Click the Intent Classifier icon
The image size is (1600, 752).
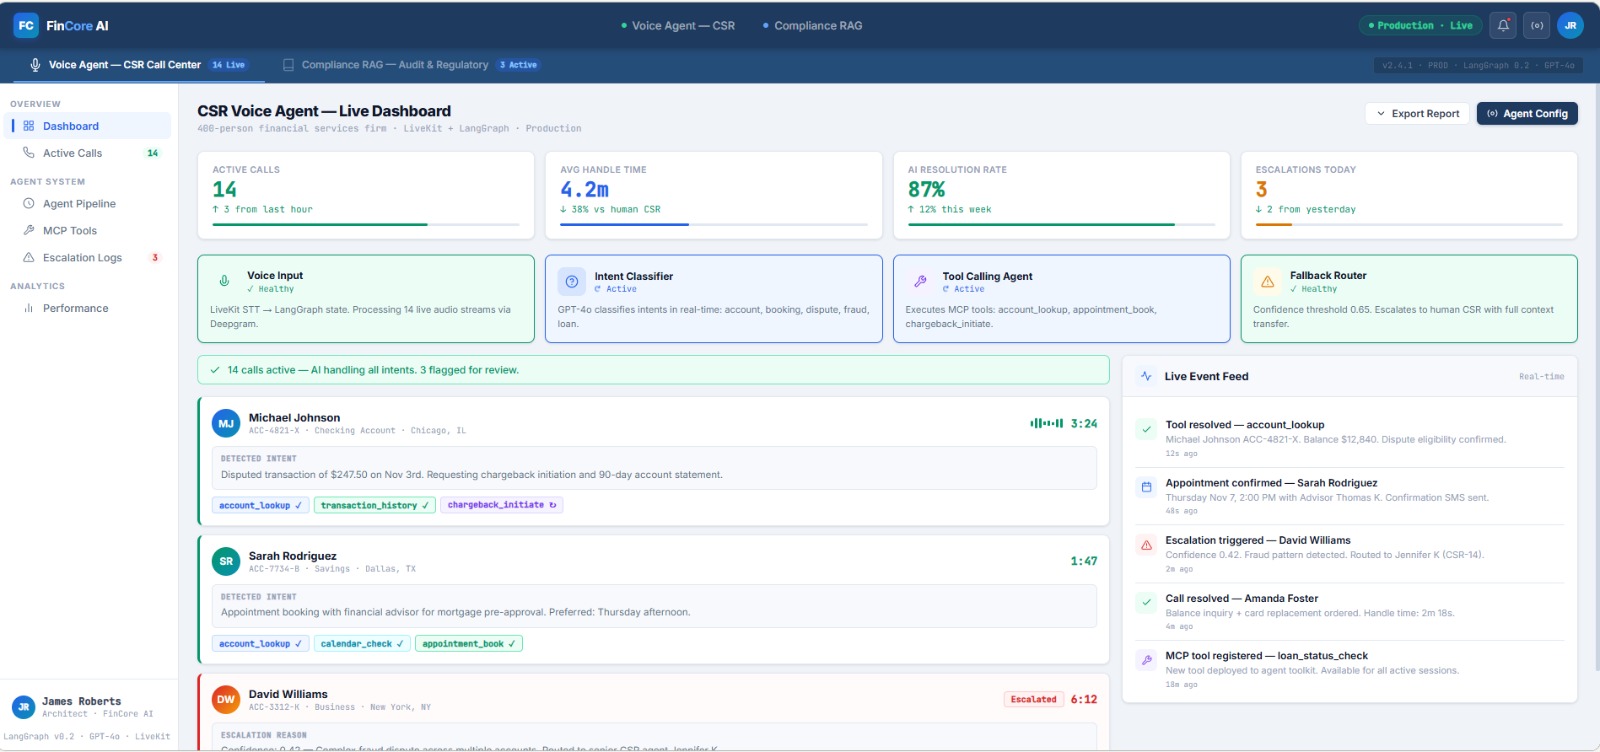pos(572,282)
